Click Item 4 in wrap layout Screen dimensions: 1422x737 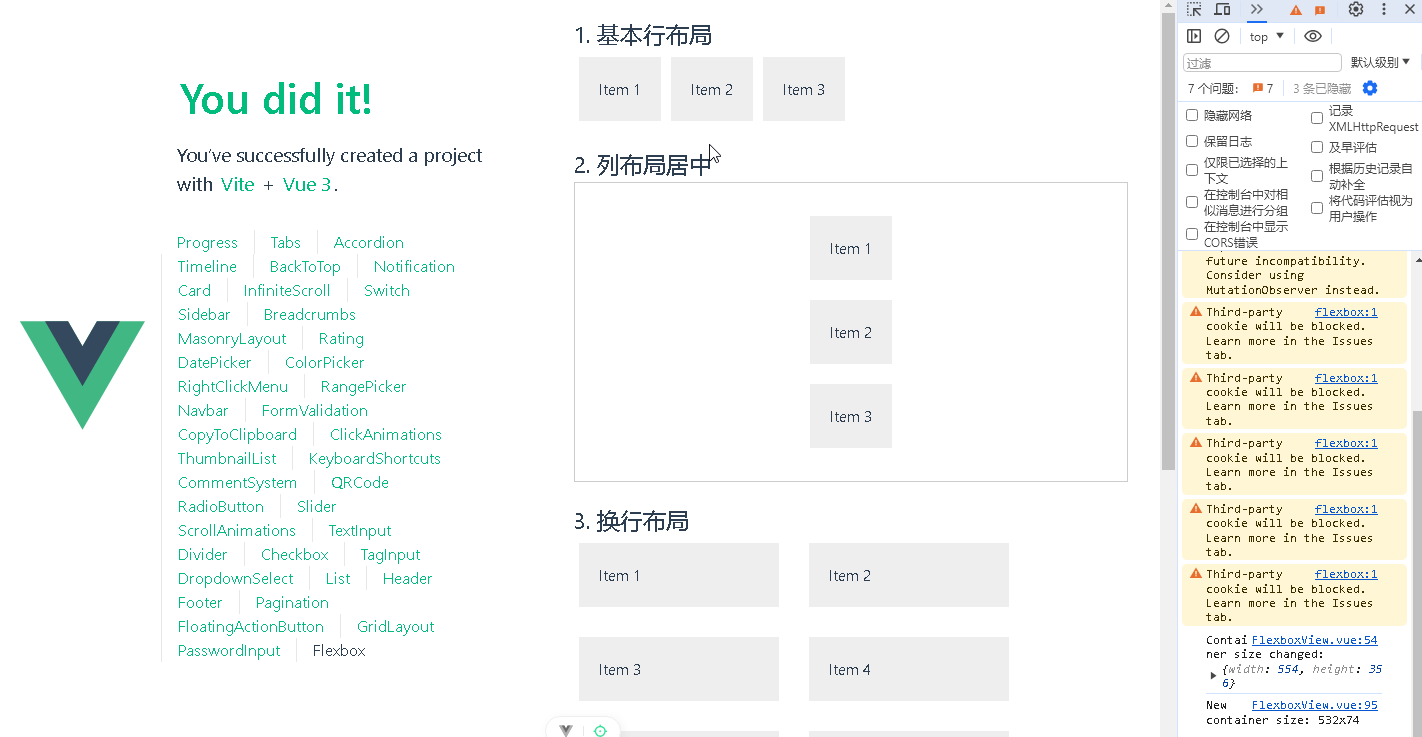tap(909, 669)
